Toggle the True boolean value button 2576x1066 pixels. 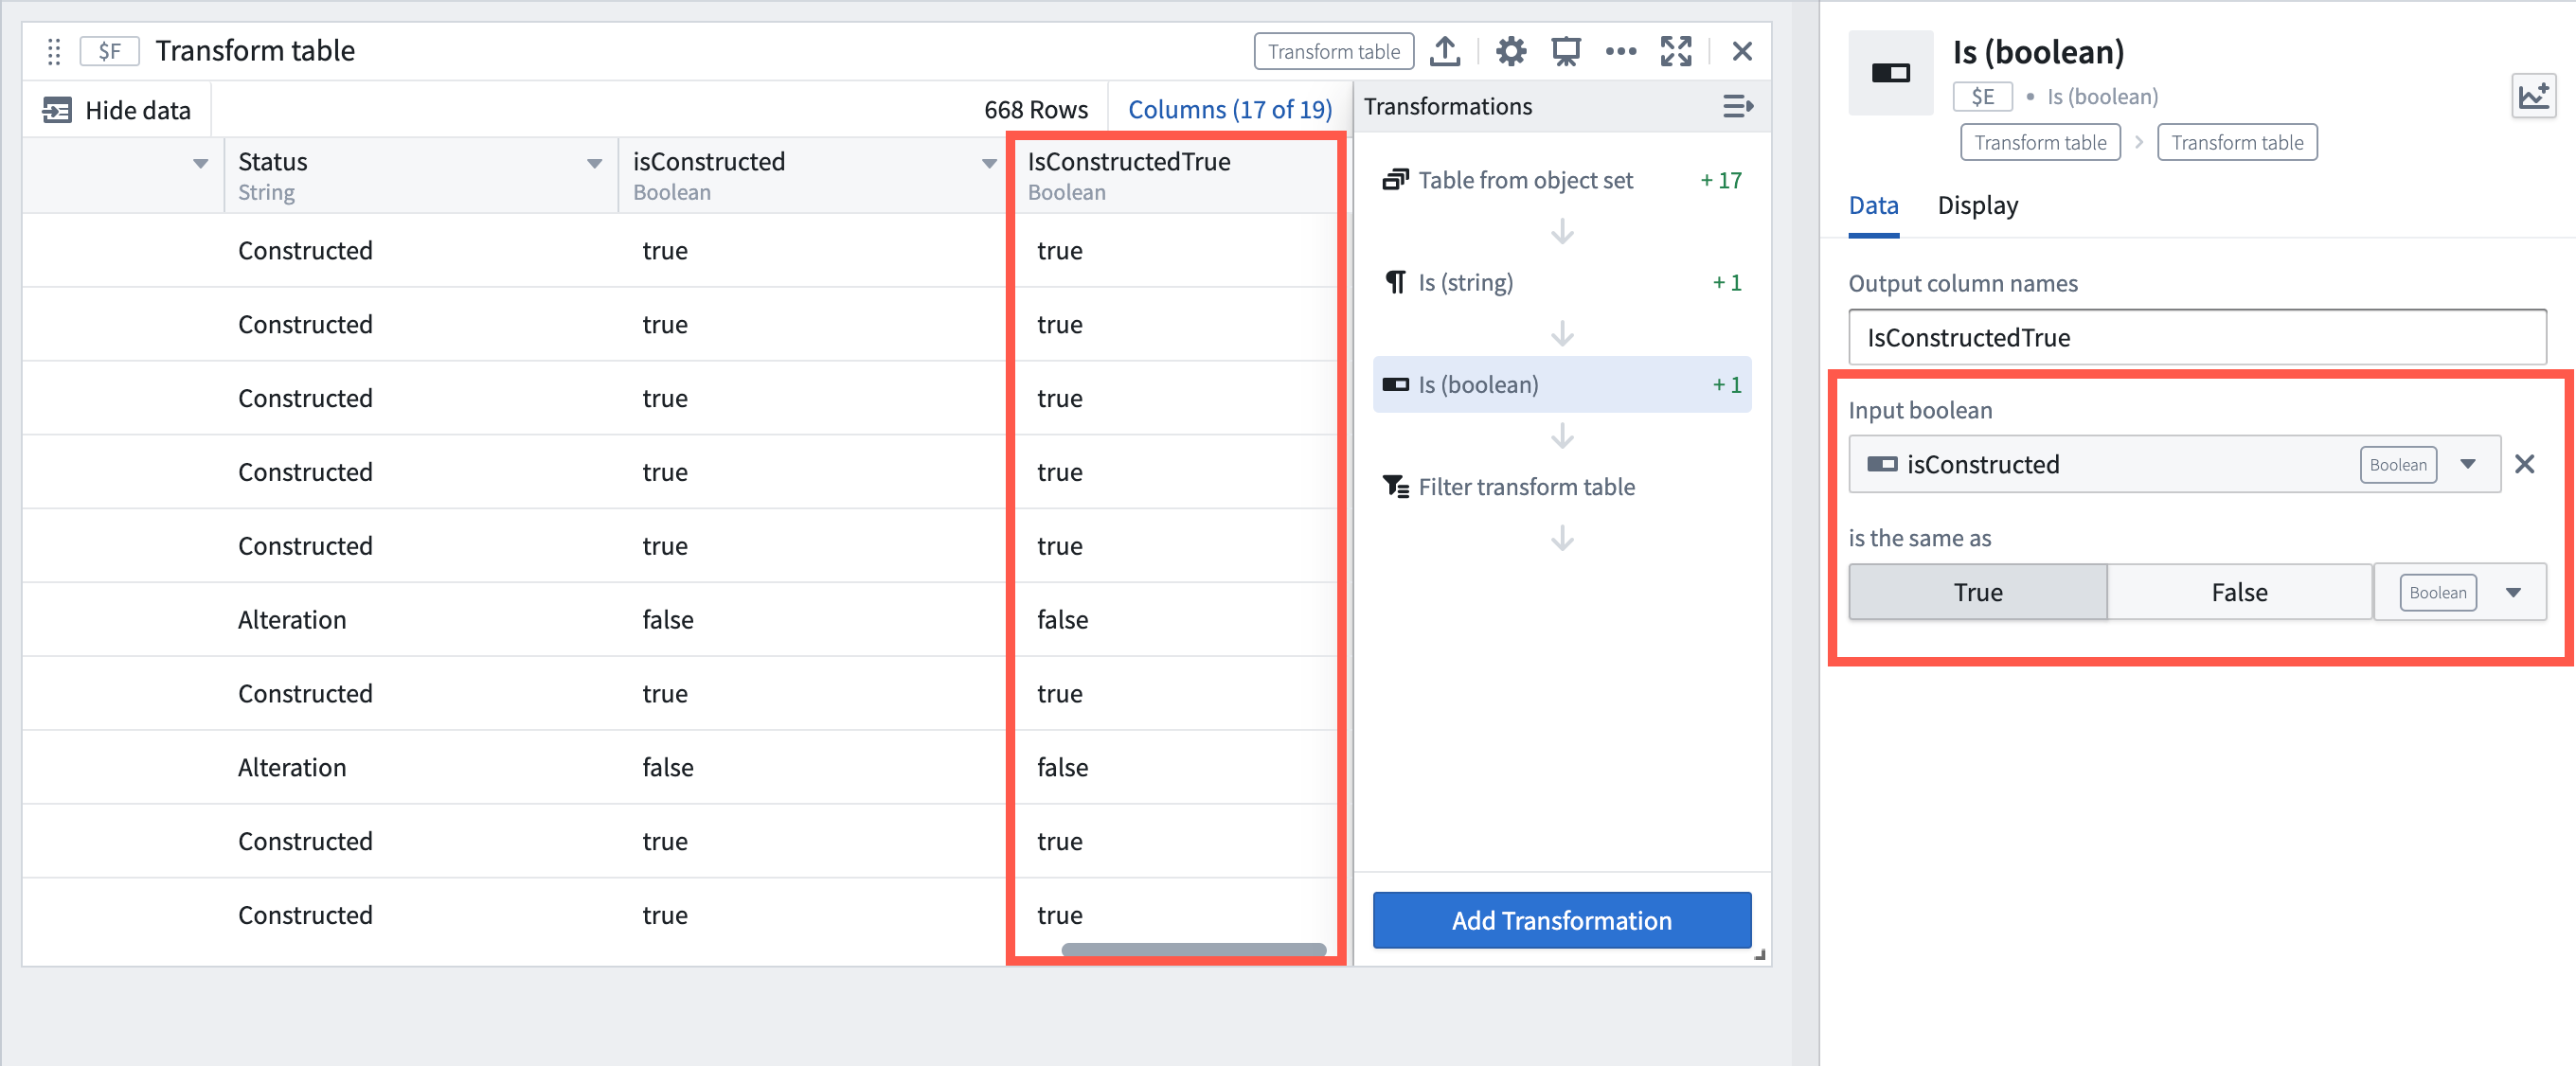1981,592
